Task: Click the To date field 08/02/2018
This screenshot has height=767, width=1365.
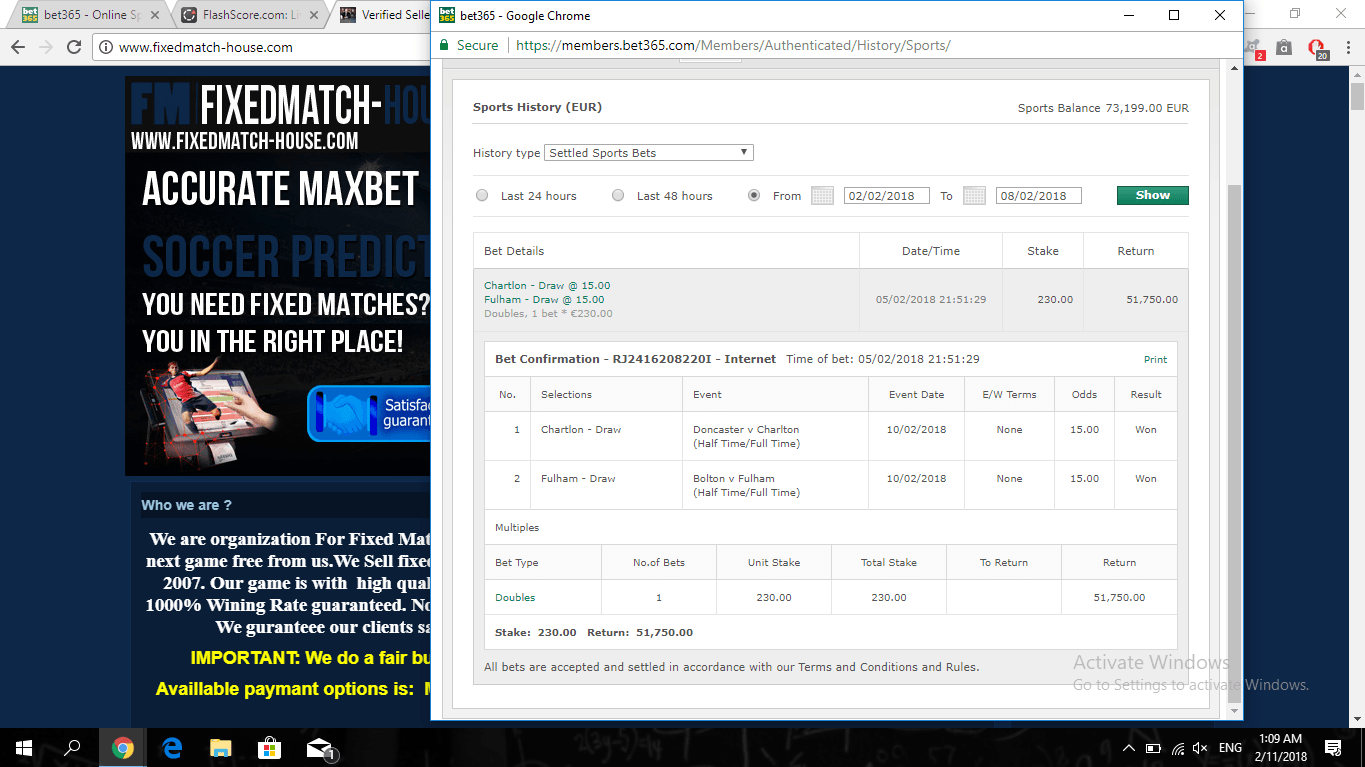Action: (1038, 196)
